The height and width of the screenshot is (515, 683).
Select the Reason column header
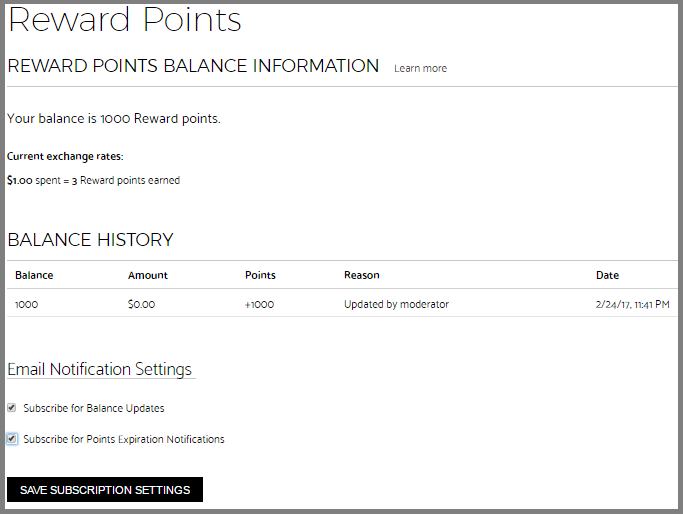click(362, 275)
